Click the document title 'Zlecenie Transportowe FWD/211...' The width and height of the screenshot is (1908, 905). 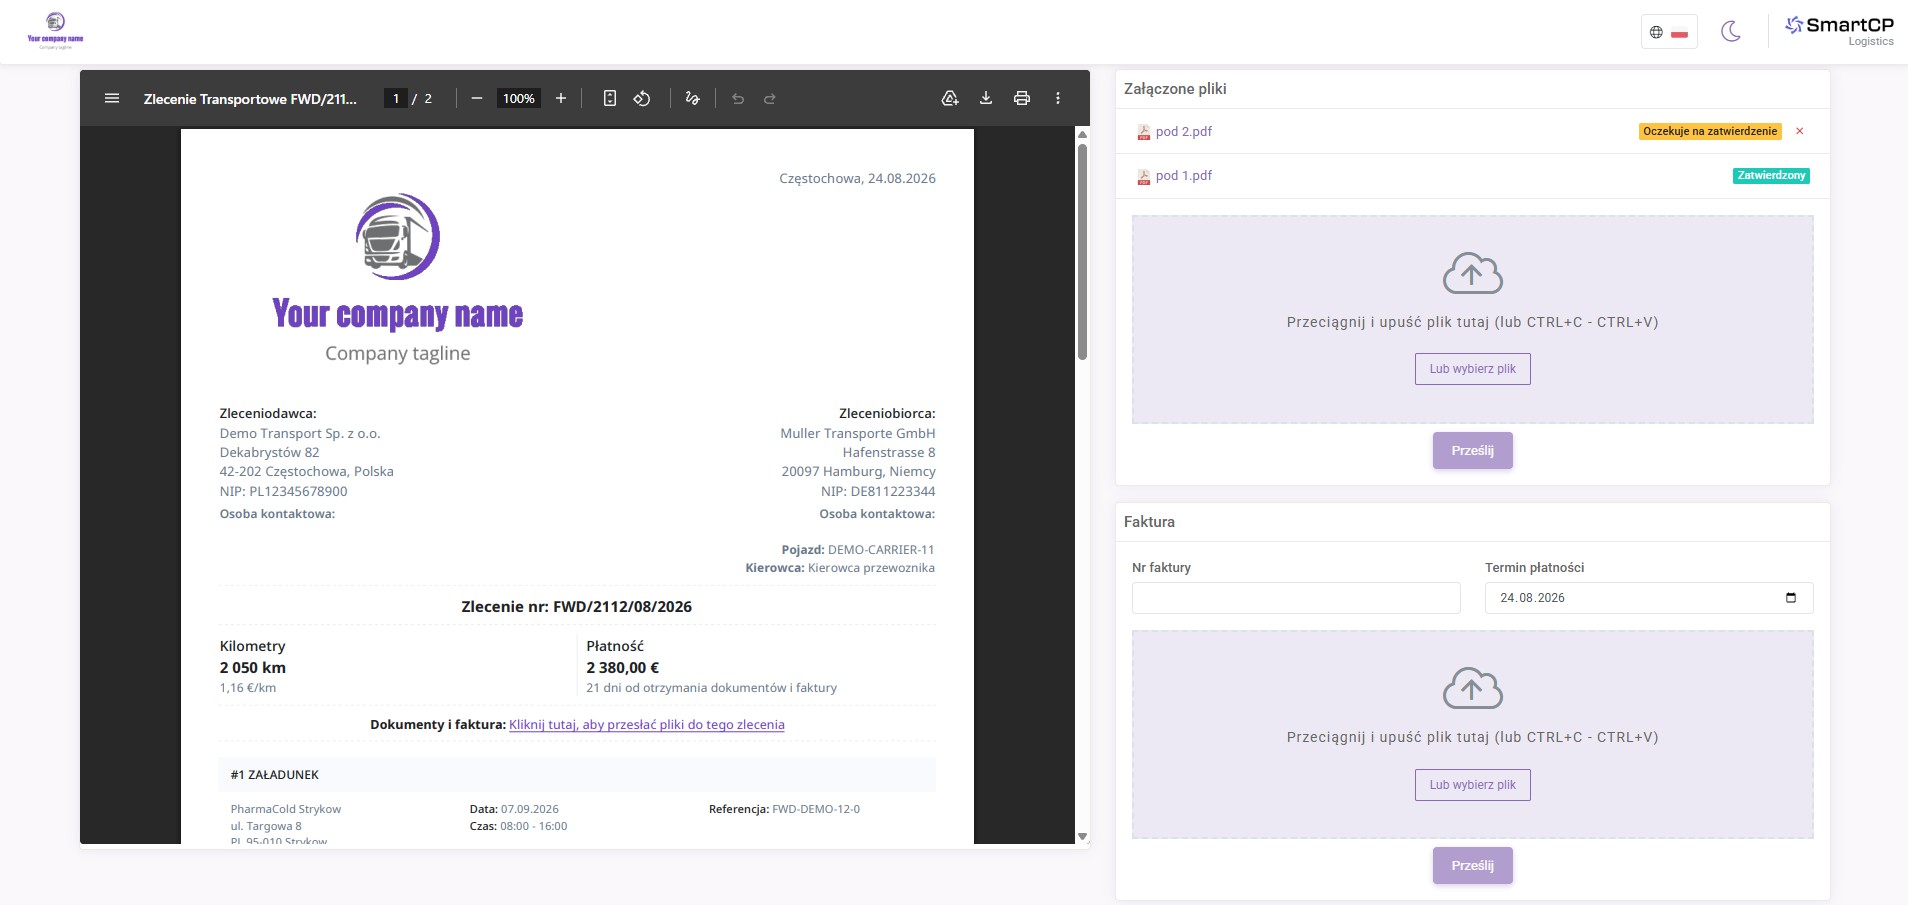point(250,98)
